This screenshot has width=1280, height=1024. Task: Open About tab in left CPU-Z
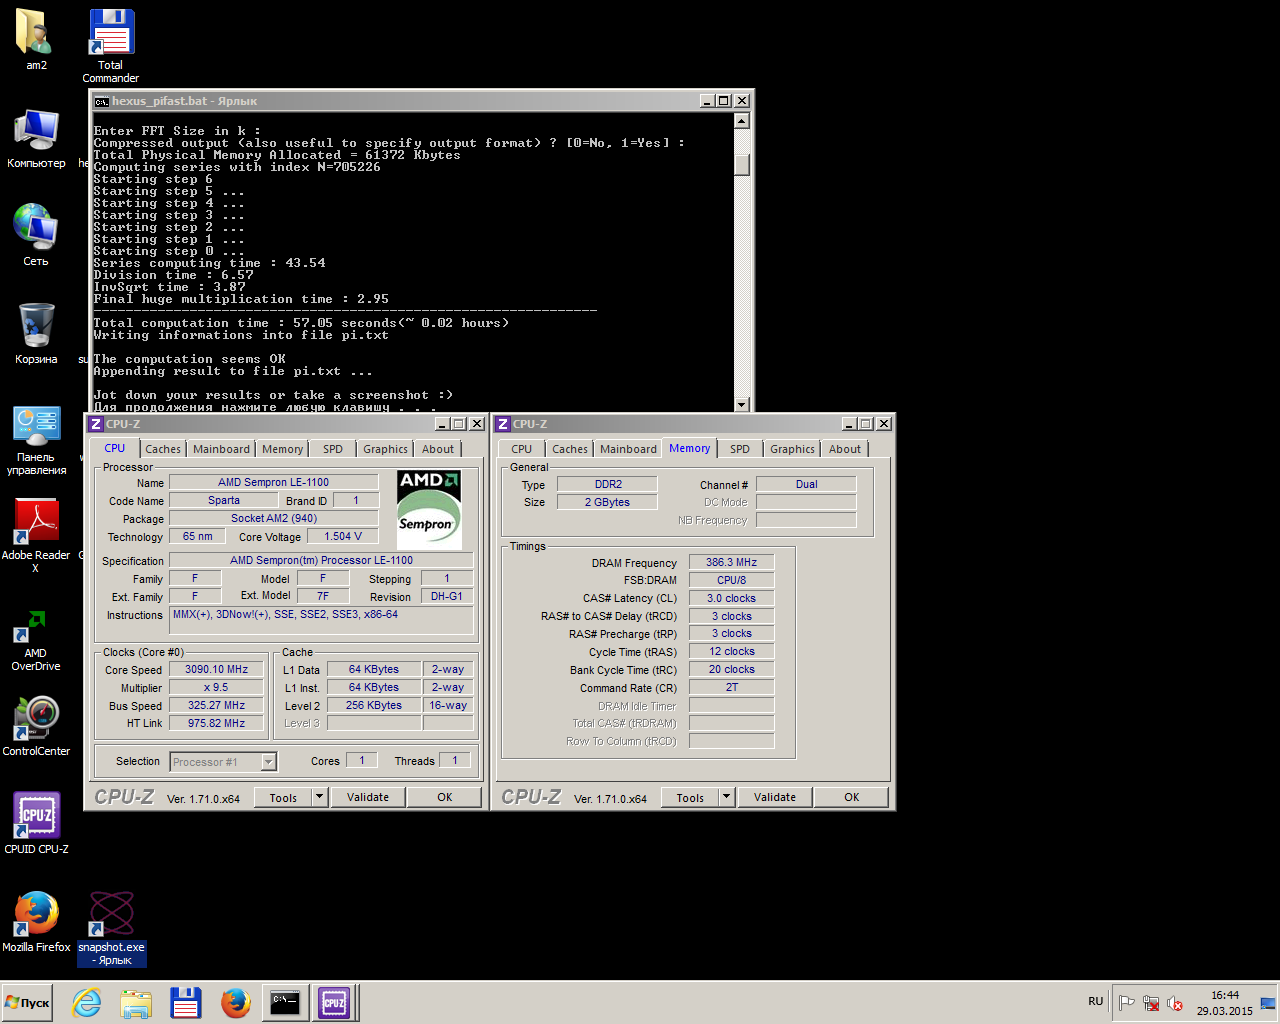pos(438,449)
